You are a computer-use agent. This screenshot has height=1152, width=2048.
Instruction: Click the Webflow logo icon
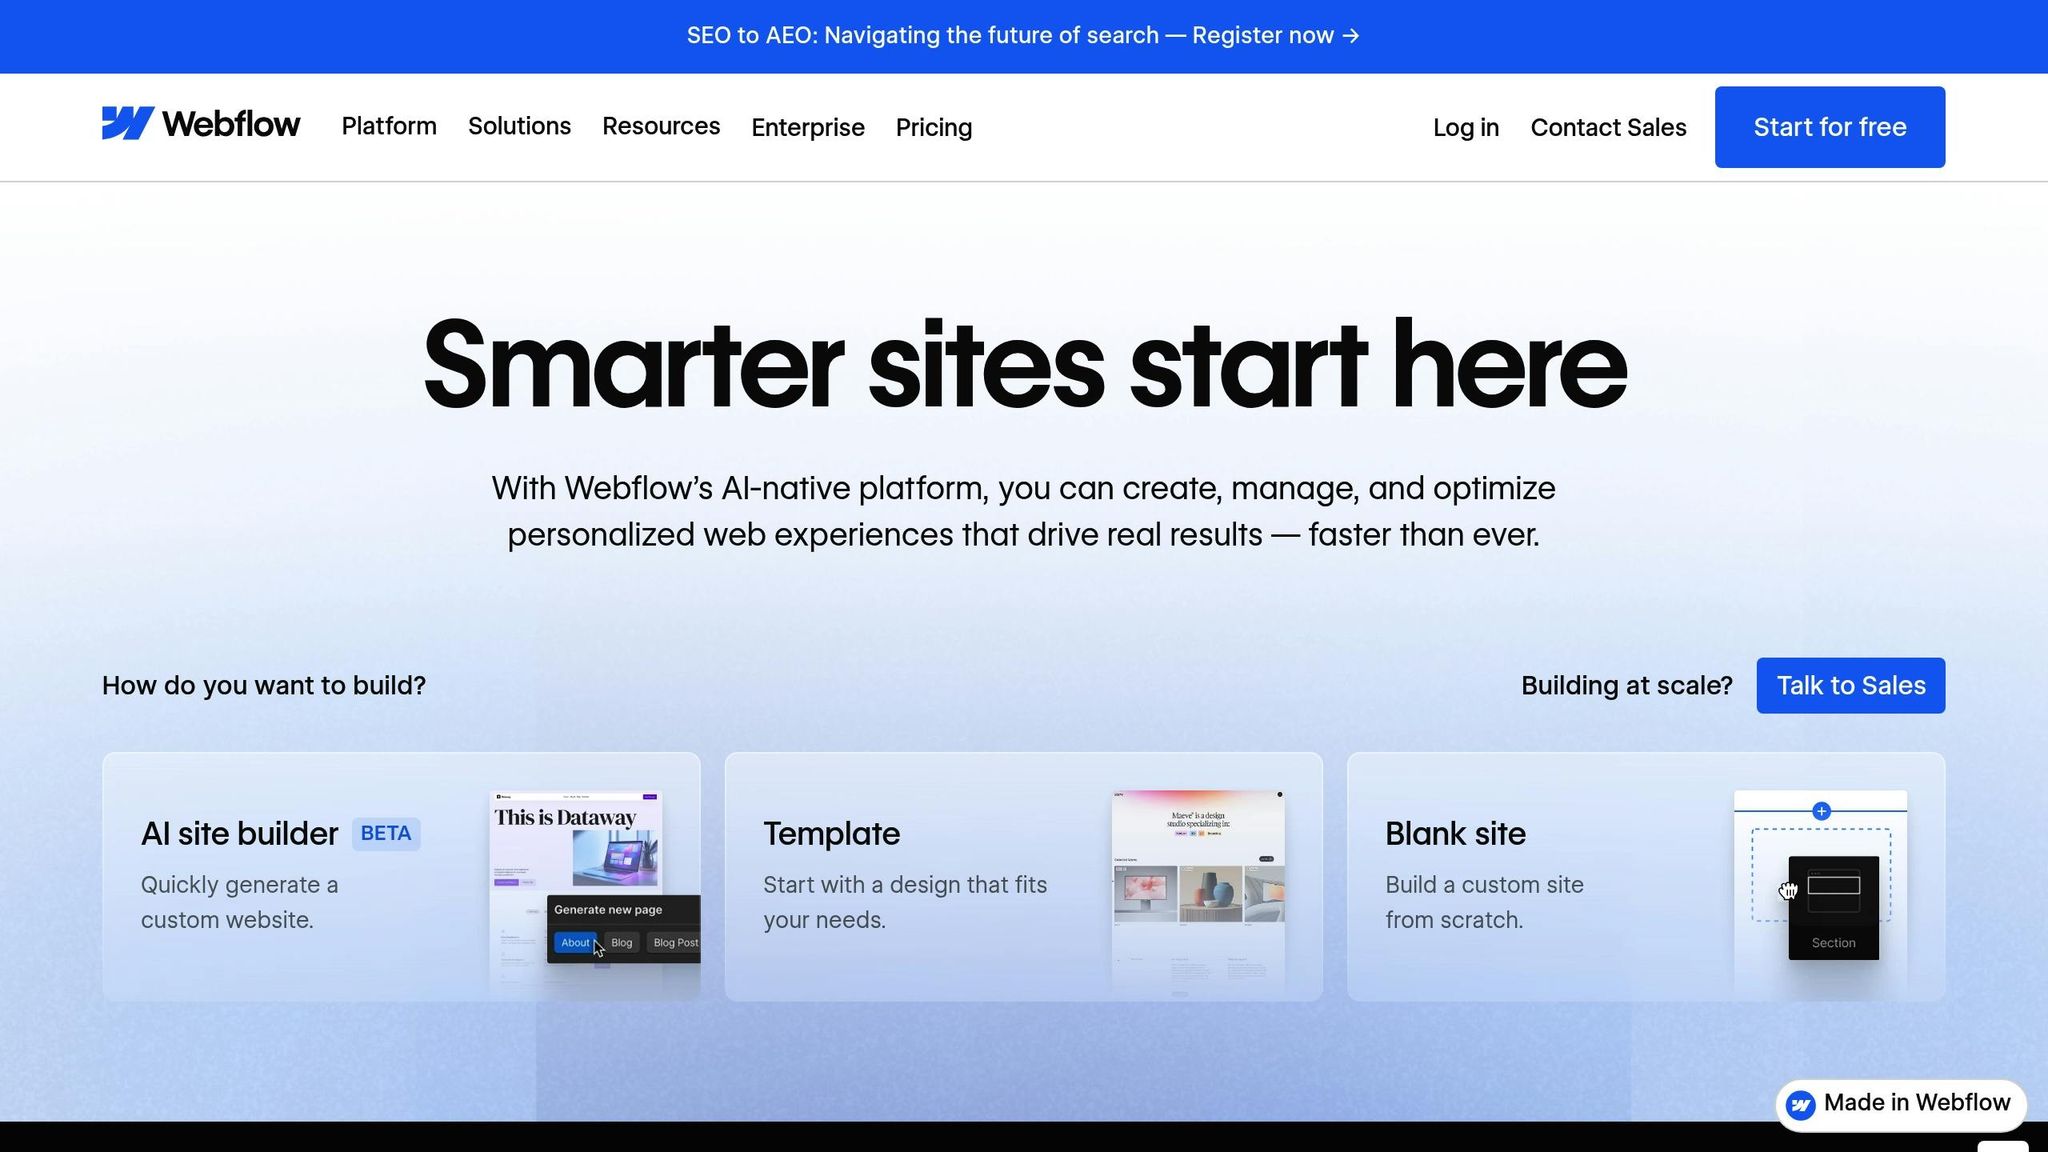tap(127, 123)
